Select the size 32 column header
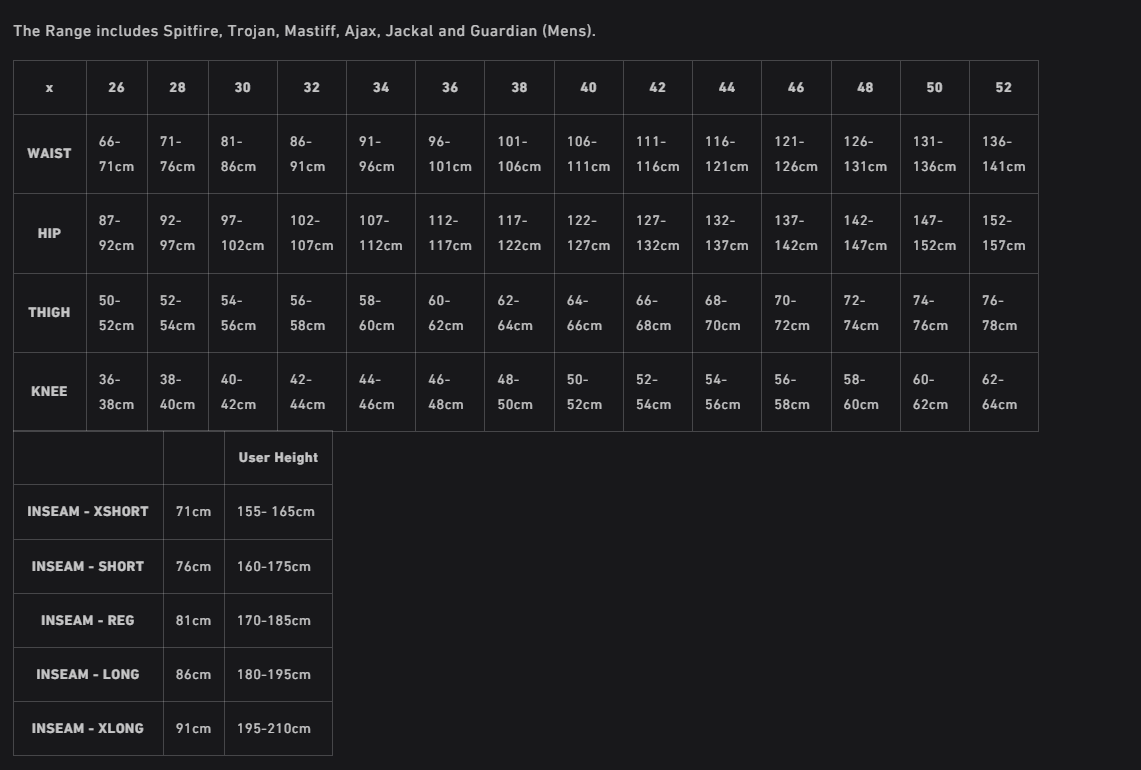The height and width of the screenshot is (770, 1141). pyautogui.click(x=311, y=87)
